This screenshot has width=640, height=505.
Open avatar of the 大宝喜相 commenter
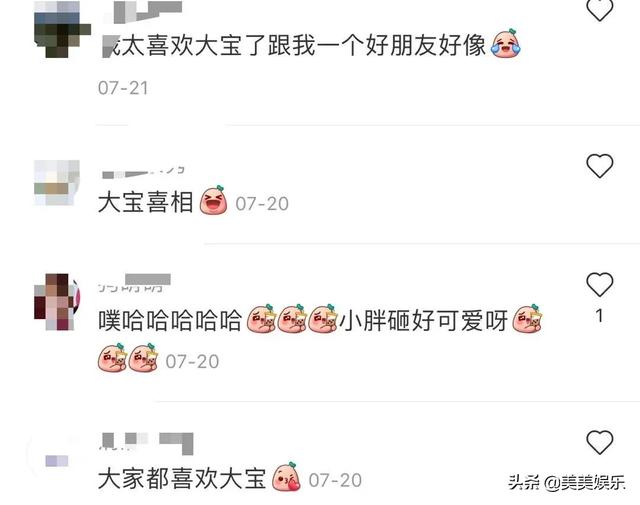pyautogui.click(x=56, y=182)
